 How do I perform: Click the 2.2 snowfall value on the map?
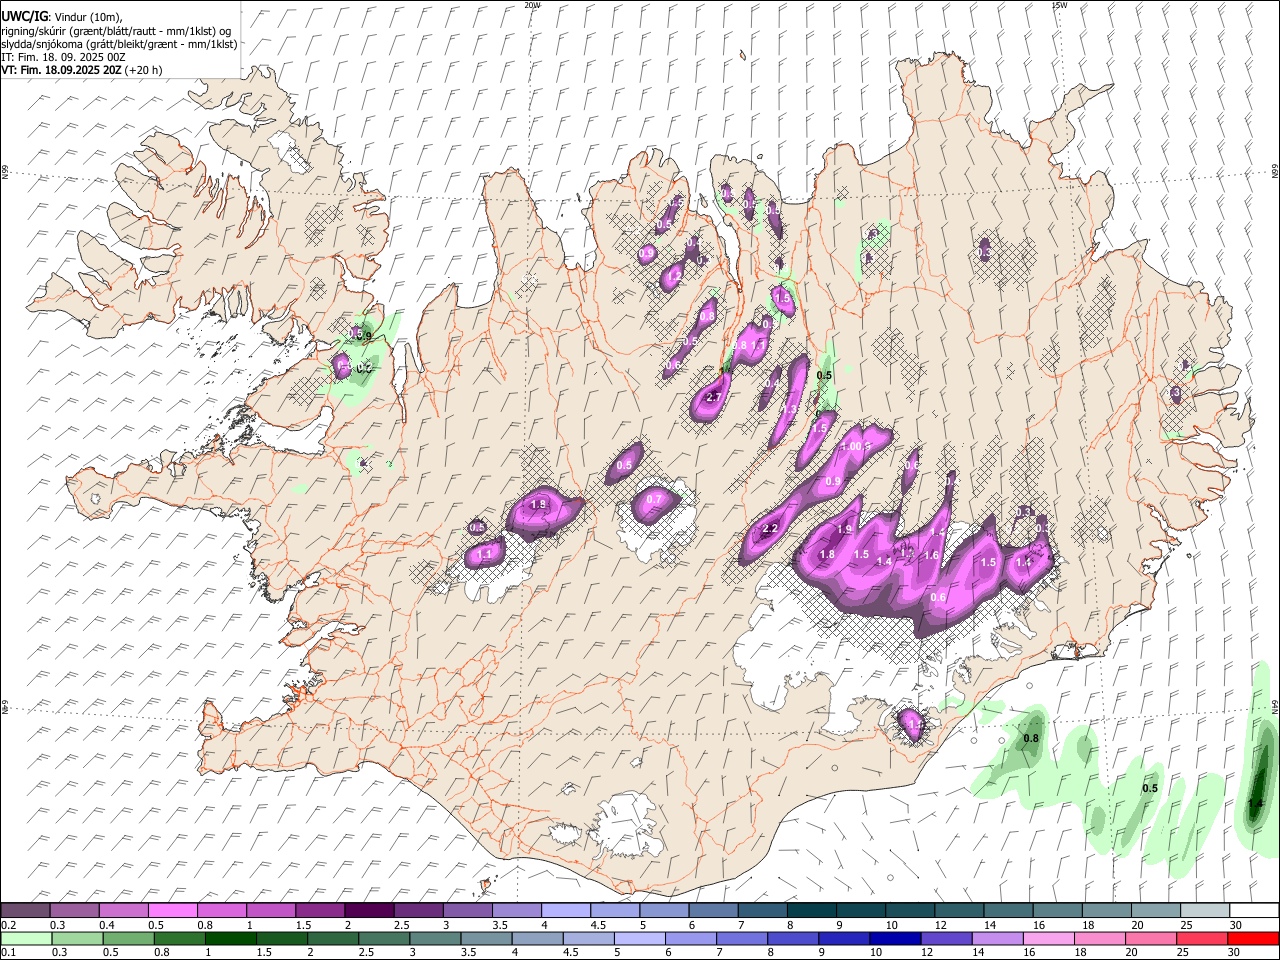pyautogui.click(x=770, y=529)
